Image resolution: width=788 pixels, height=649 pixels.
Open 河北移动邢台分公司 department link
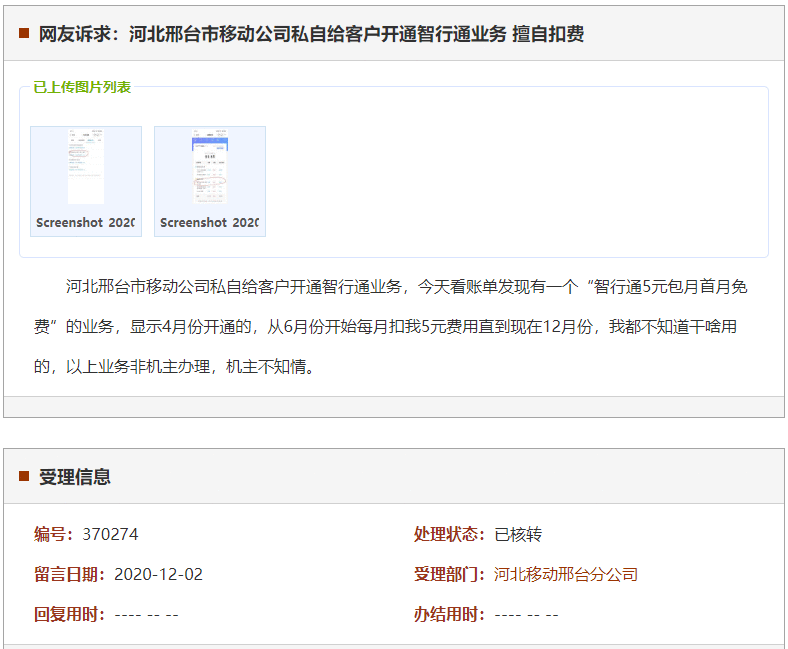pos(566,574)
